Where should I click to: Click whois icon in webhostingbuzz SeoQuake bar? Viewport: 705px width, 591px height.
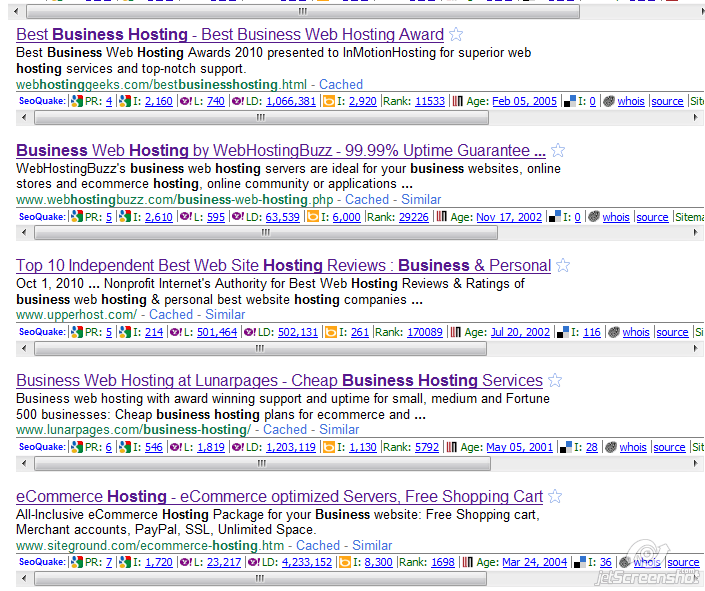[x=594, y=217]
